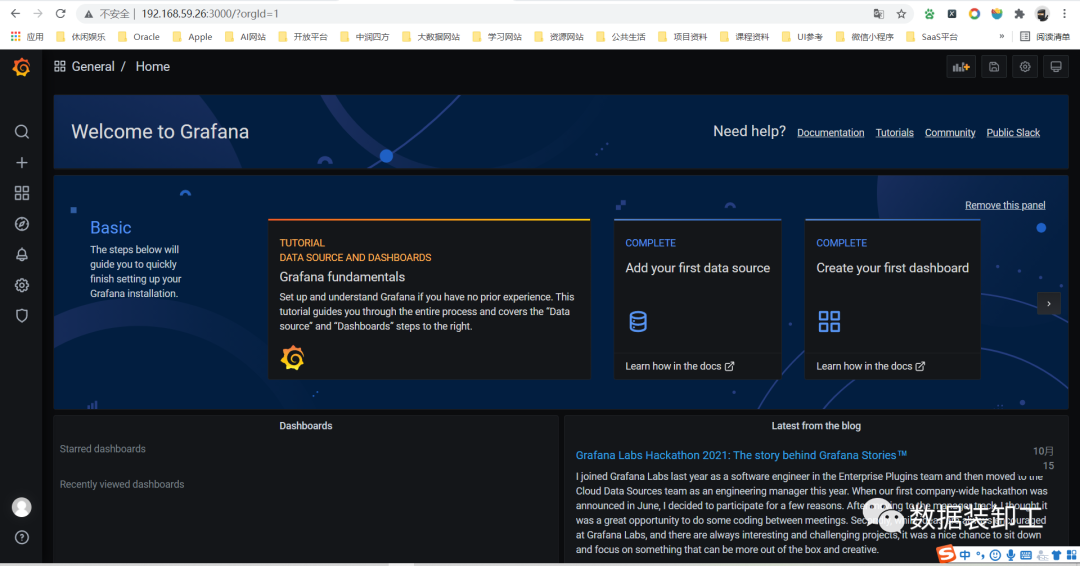Reload the page with browser refresh icon
This screenshot has width=1080, height=566.
(x=61, y=13)
